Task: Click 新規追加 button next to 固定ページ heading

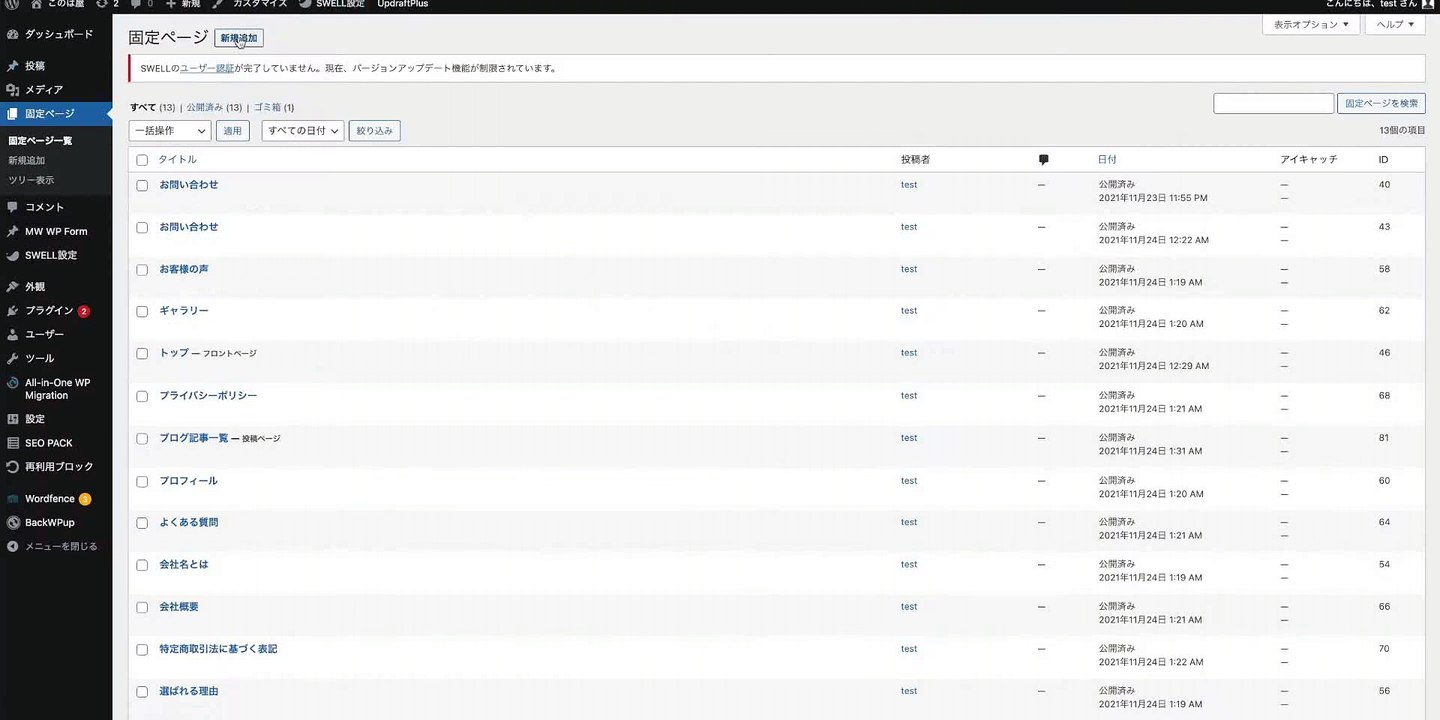Action: pyautogui.click(x=239, y=38)
